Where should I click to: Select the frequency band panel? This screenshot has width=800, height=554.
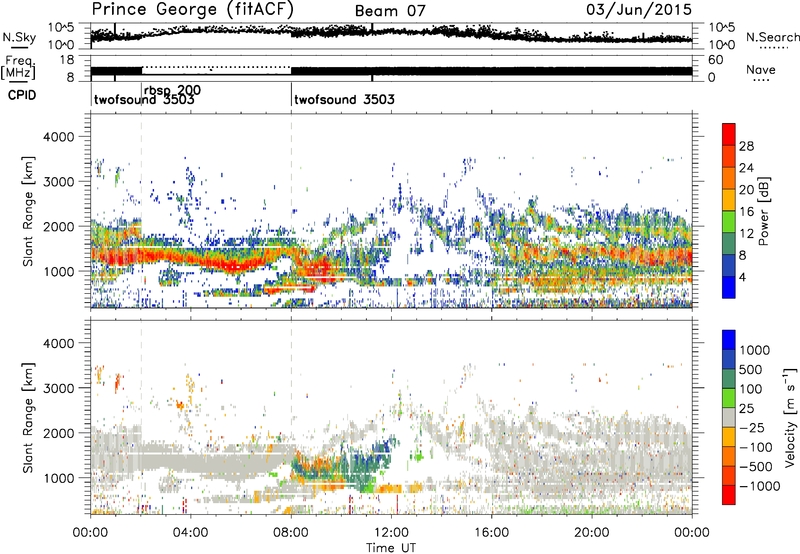391,68
